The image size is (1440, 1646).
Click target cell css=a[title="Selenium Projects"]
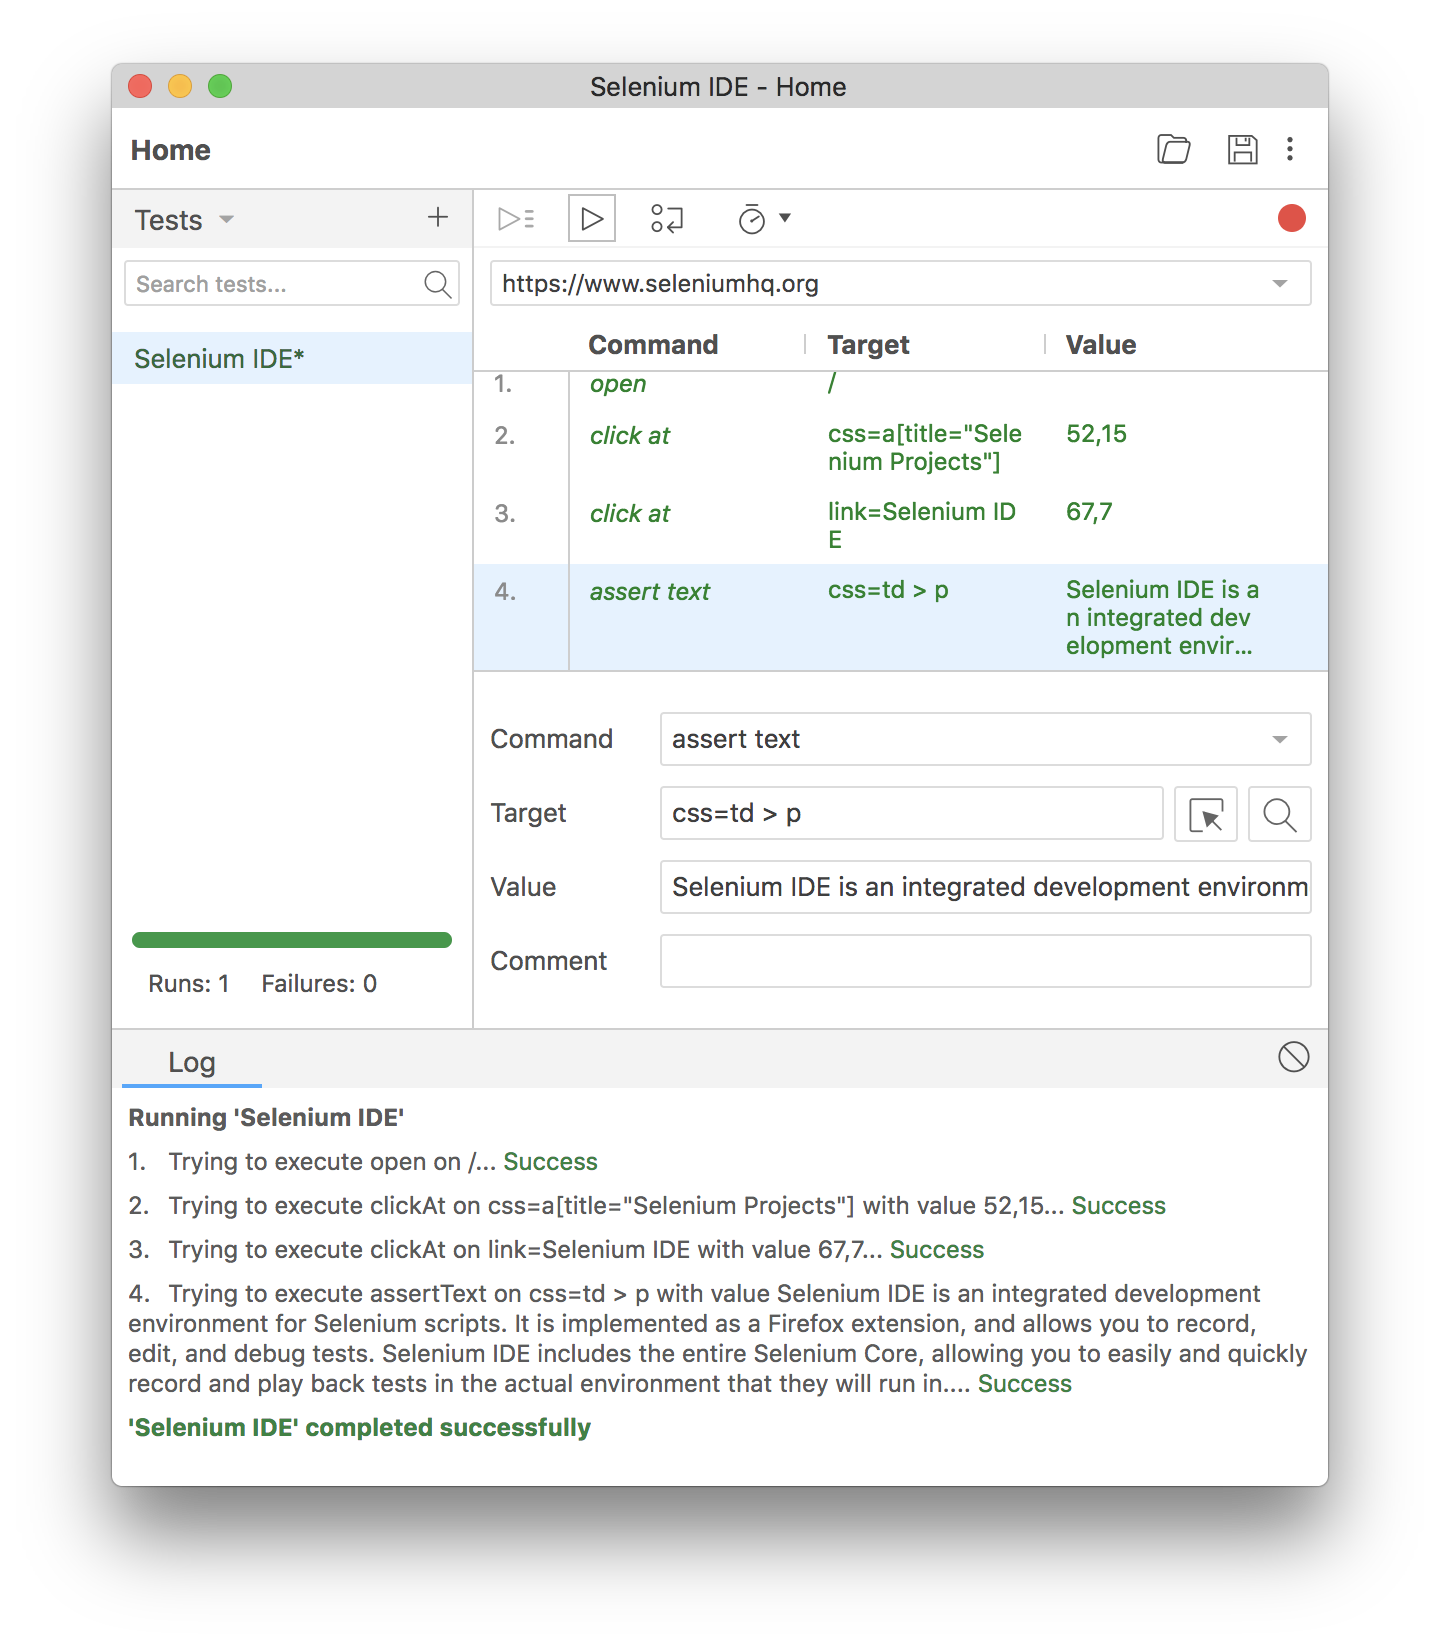click(925, 448)
